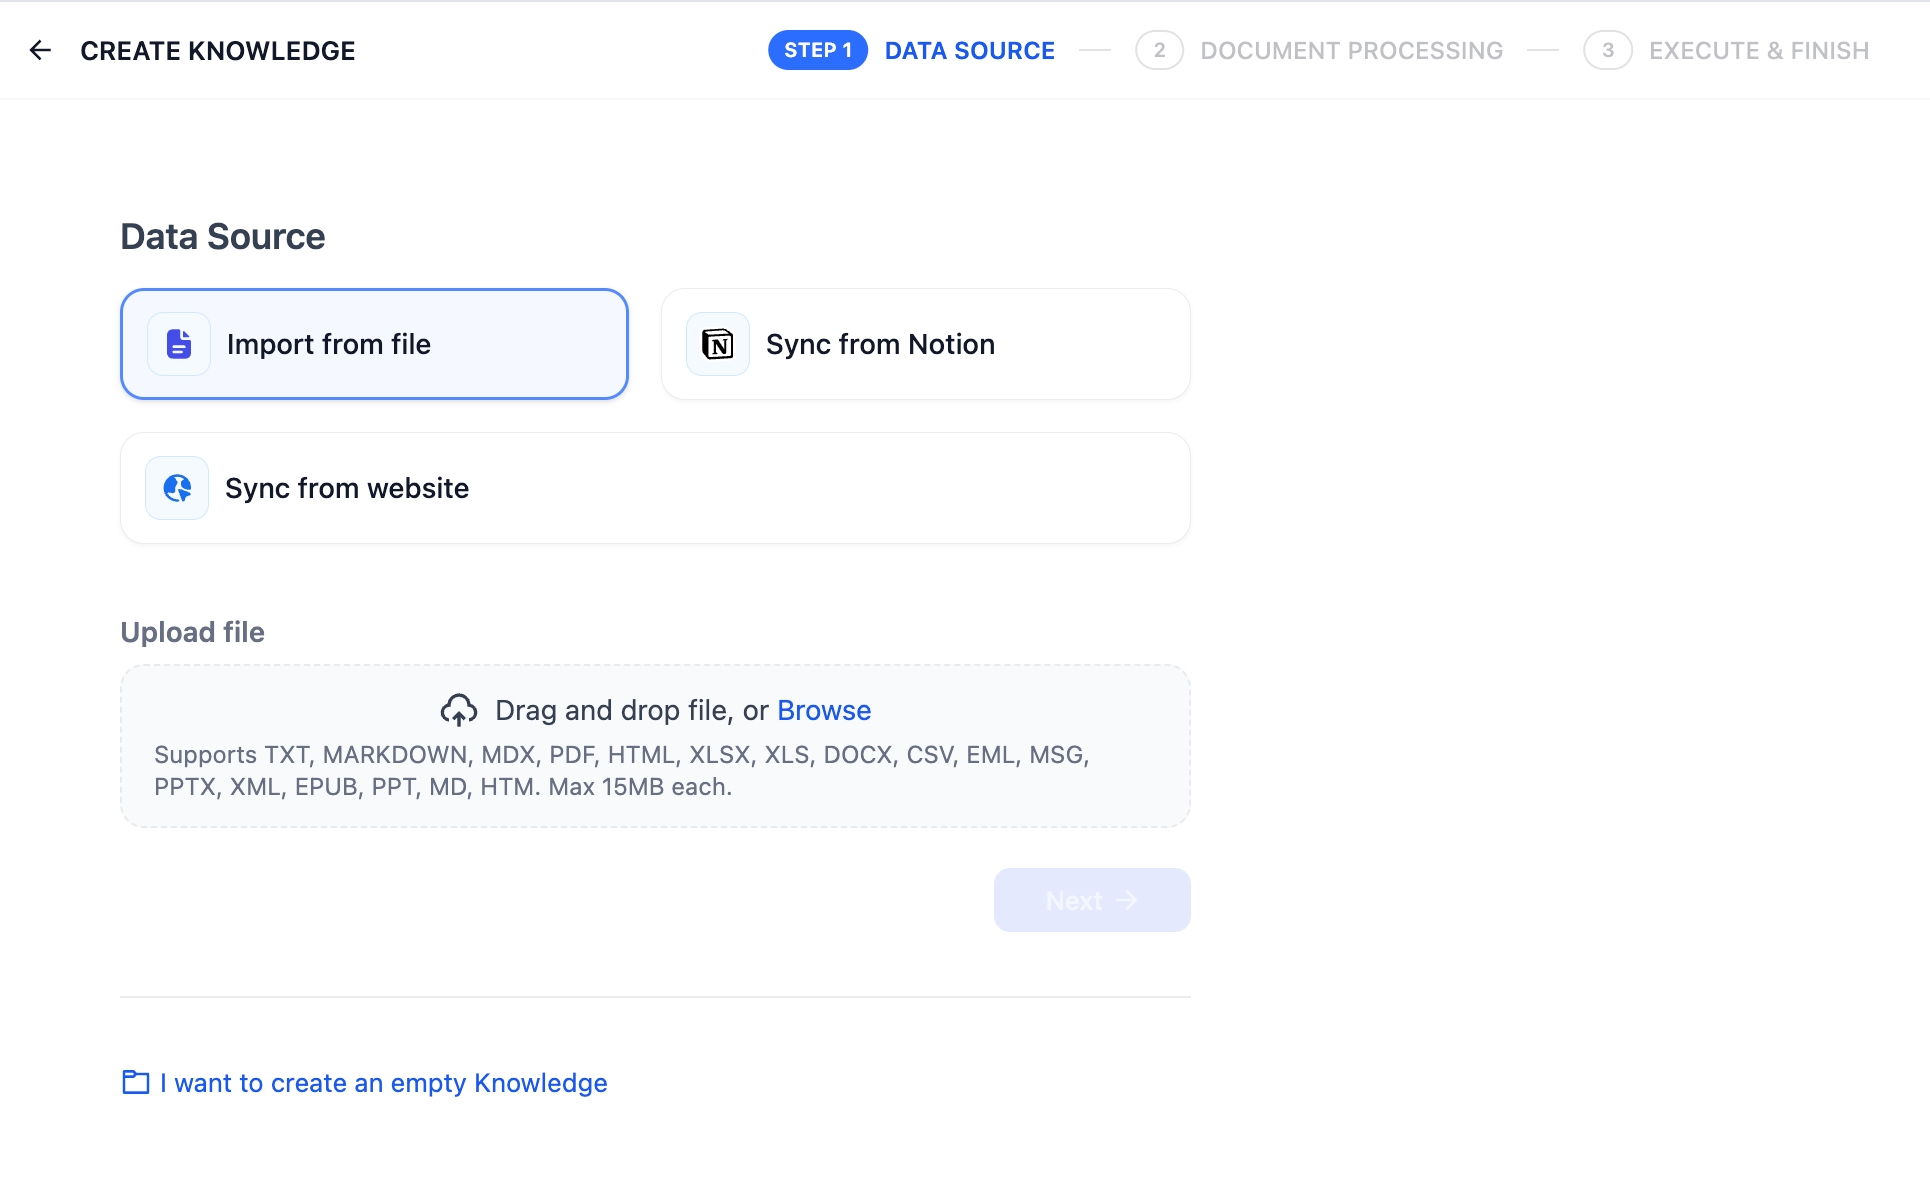Screen dimensions: 1930x1180
Task: Click the arrow icon in Next button
Action: tap(1127, 900)
